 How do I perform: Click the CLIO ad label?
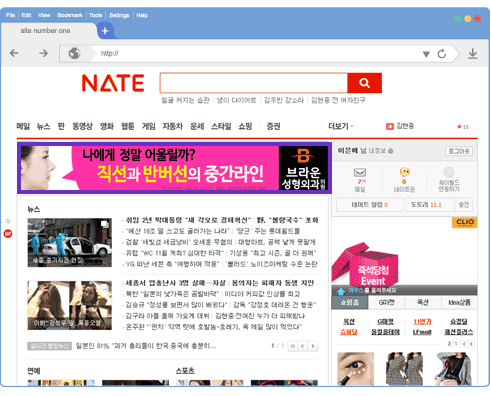pyautogui.click(x=465, y=222)
